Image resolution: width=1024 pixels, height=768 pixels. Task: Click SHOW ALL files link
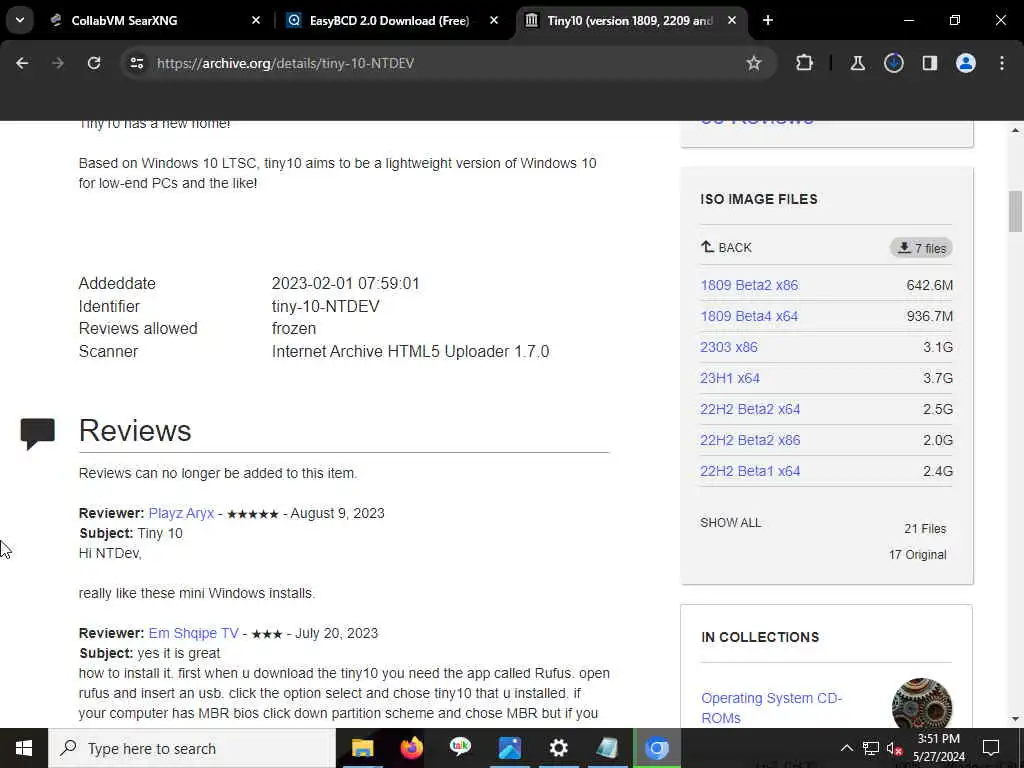tap(730, 522)
